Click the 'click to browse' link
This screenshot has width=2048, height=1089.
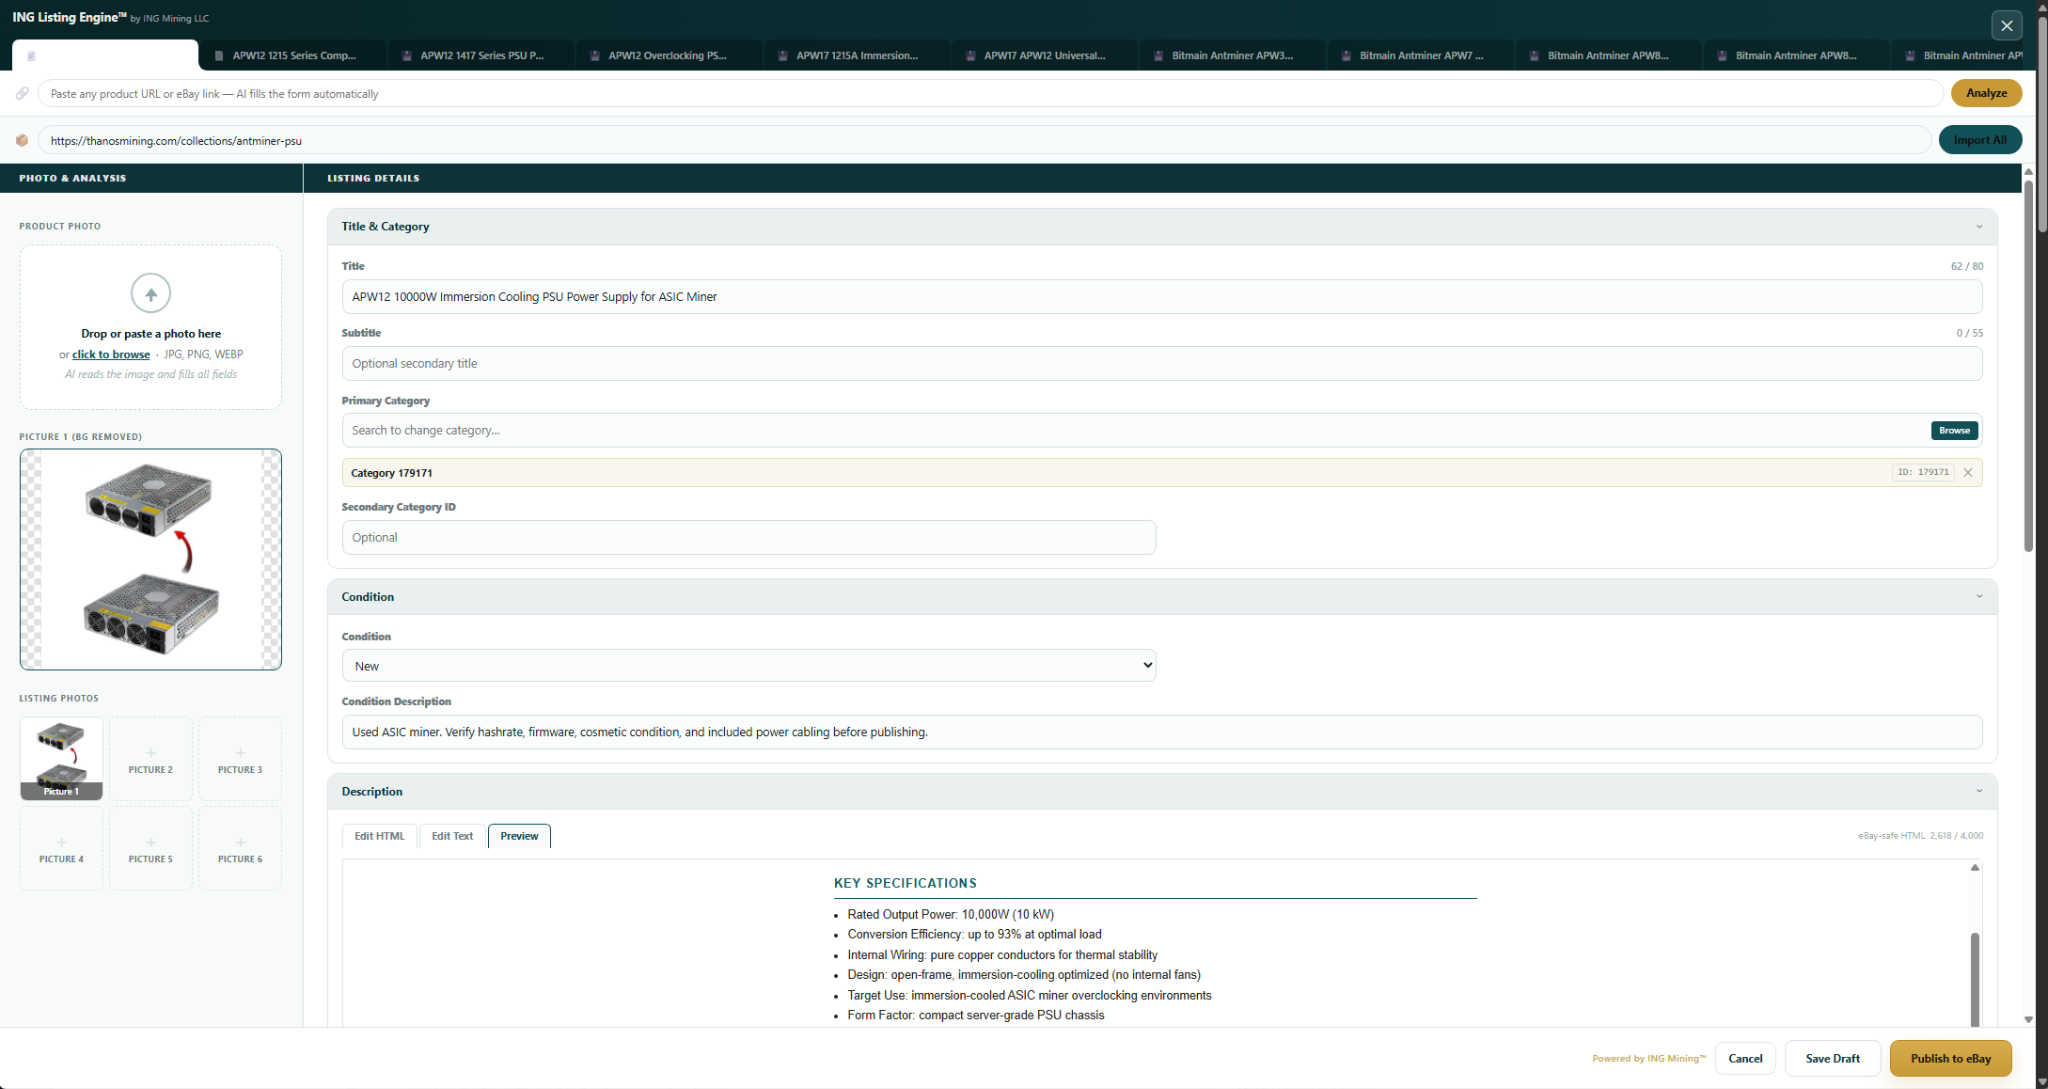coord(111,354)
